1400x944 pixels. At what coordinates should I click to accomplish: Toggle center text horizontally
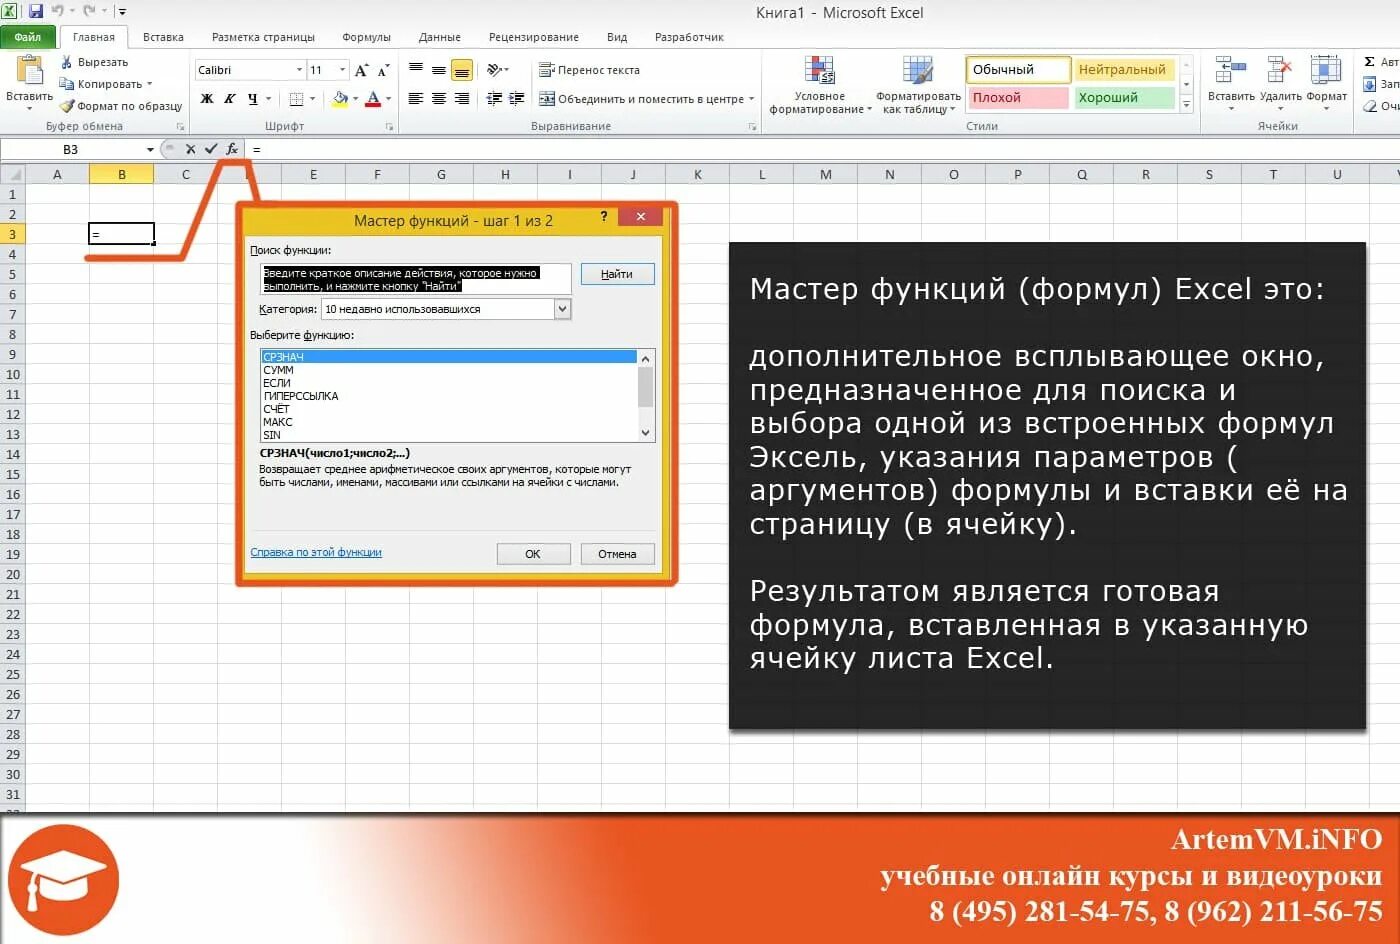(x=439, y=99)
